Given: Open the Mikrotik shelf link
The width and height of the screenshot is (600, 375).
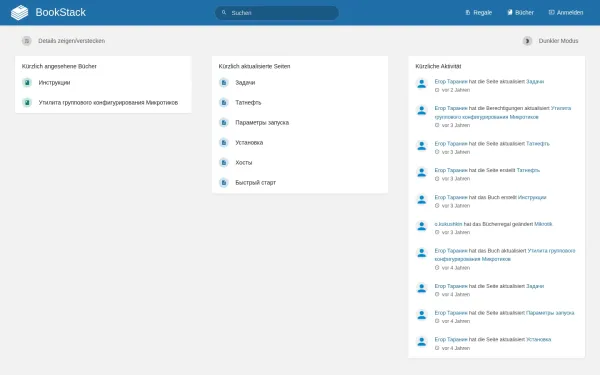Looking at the screenshot, I should pos(543,224).
